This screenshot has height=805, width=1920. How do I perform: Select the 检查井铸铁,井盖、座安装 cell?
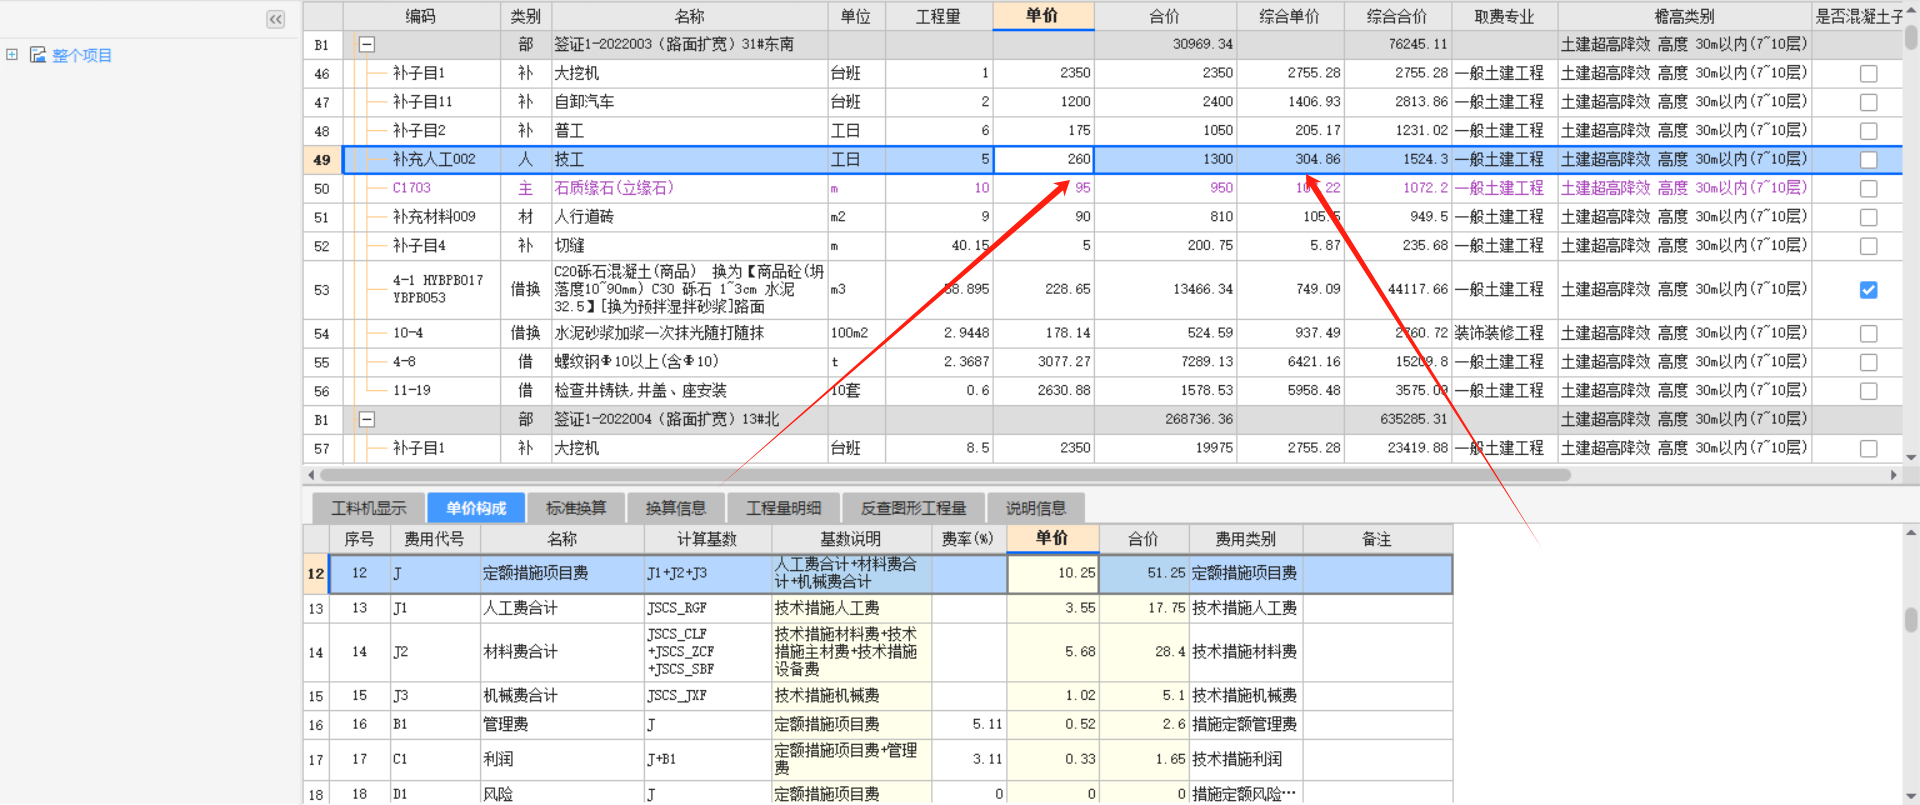(689, 391)
